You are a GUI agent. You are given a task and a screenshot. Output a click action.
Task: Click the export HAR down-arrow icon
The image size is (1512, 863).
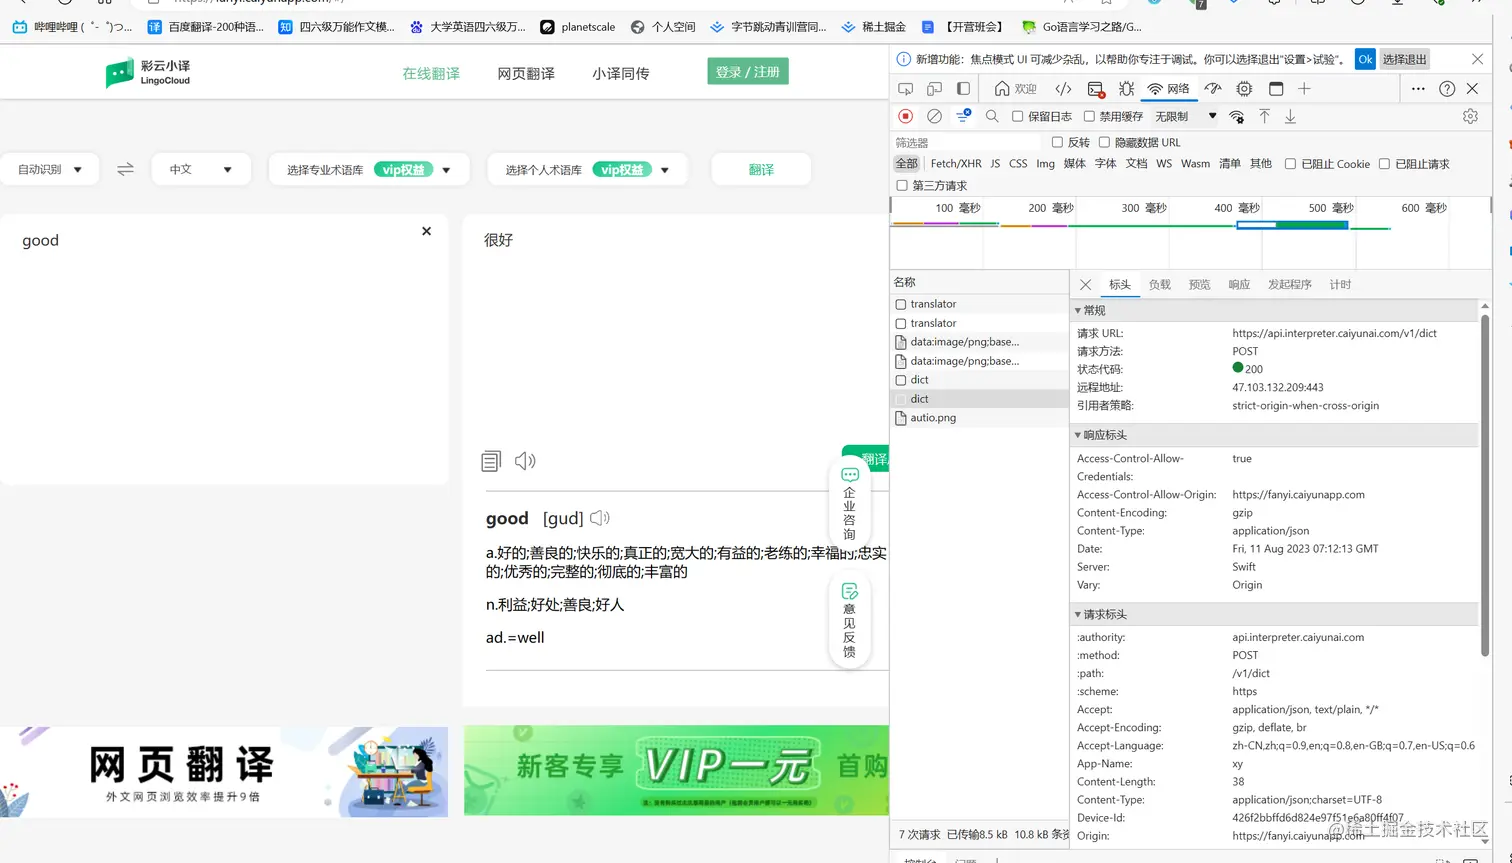(1290, 116)
